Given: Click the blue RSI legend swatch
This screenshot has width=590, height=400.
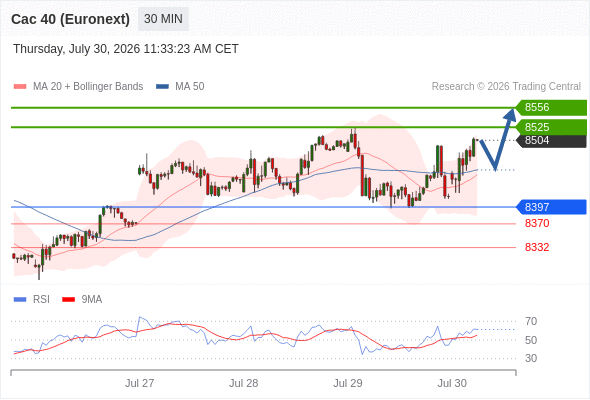Looking at the screenshot, I should (x=20, y=300).
